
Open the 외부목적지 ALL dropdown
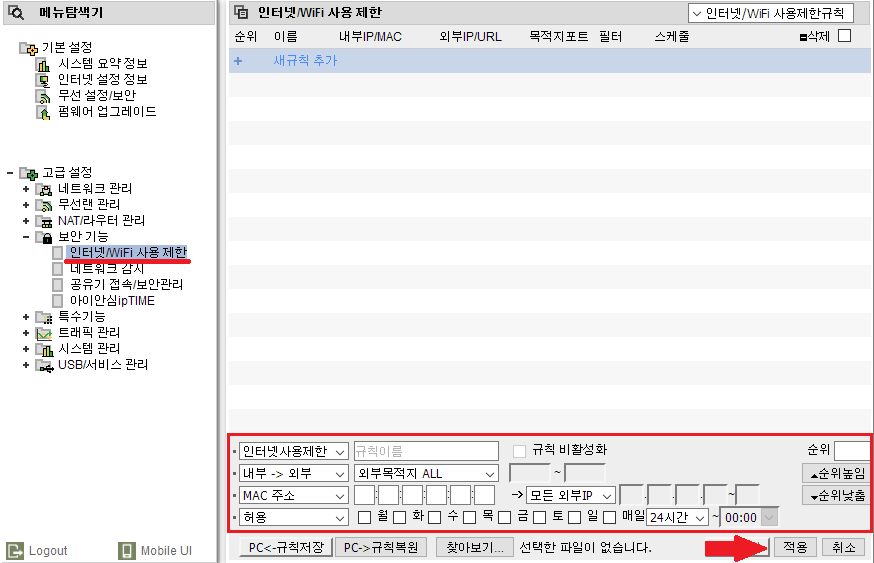[426, 474]
